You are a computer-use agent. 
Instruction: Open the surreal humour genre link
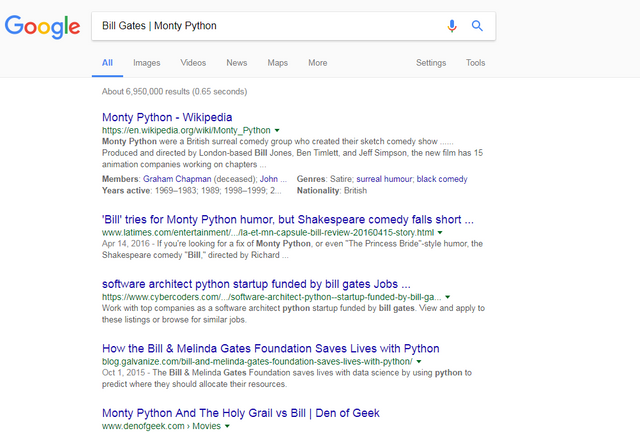coord(384,179)
